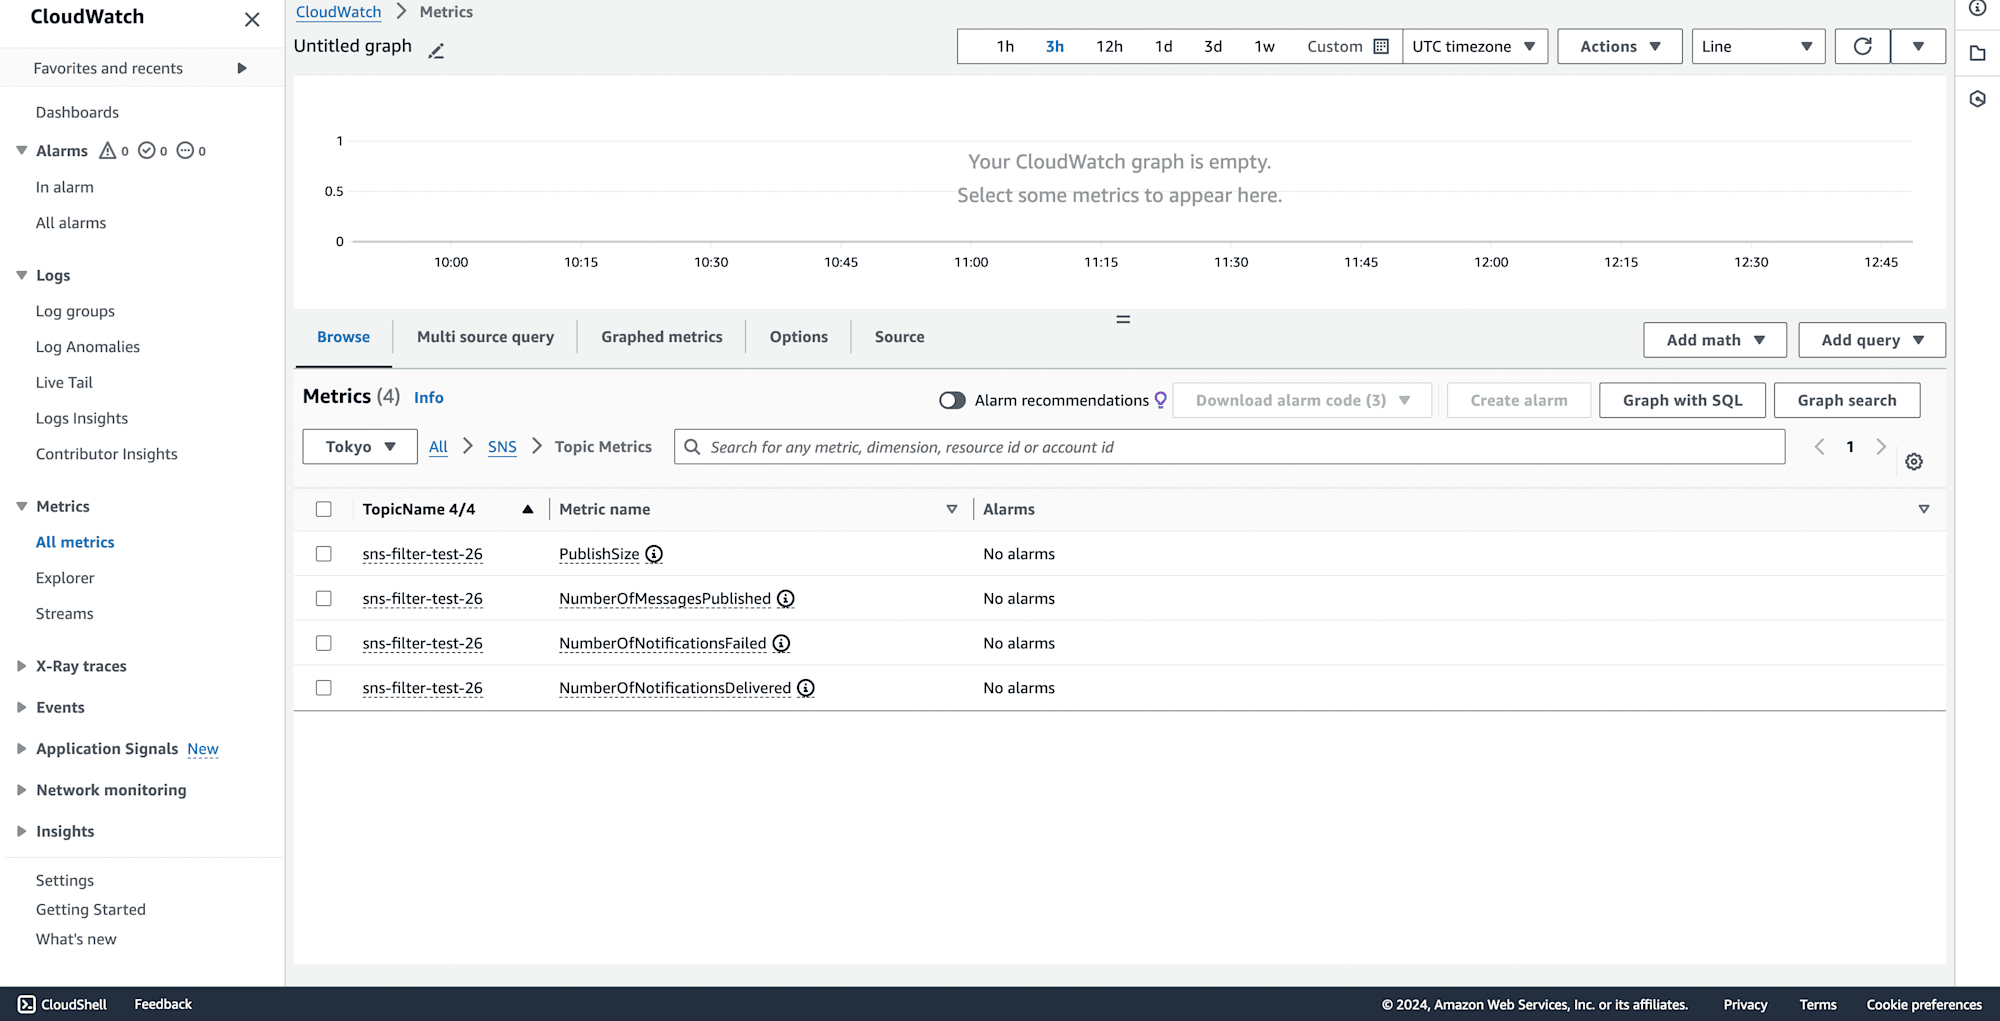Open CloudShell icon in footer

[x=27, y=1004]
